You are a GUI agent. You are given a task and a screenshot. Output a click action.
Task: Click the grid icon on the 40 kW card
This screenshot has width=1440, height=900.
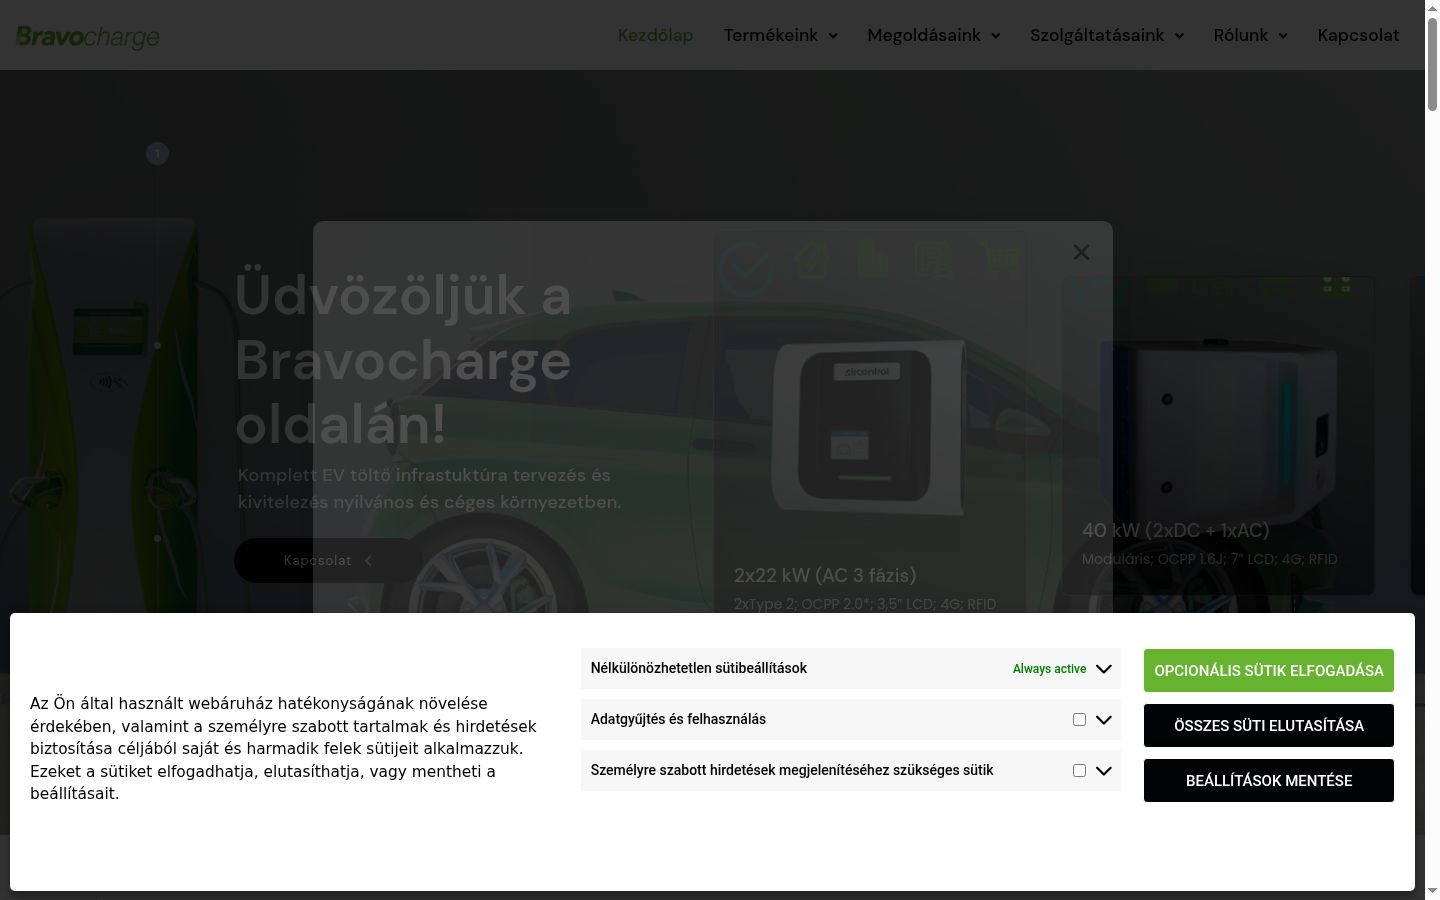[x=1336, y=285]
